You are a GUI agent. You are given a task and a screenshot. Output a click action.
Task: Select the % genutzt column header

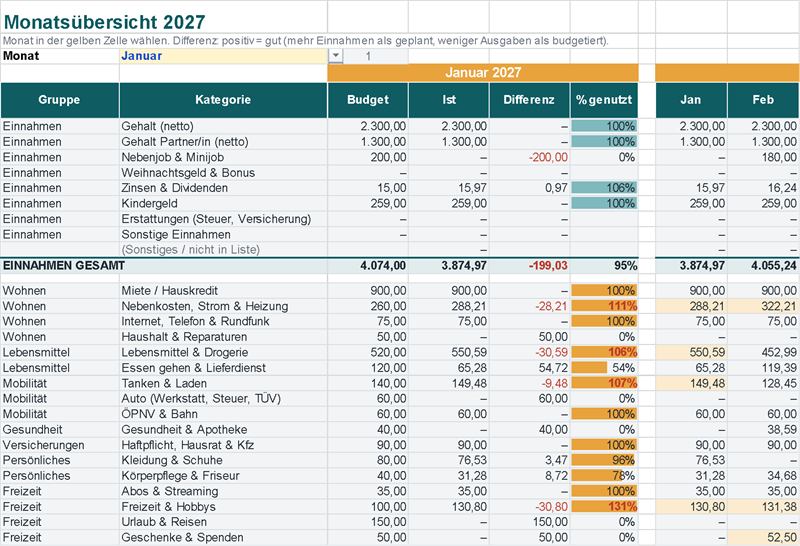pyautogui.click(x=604, y=100)
